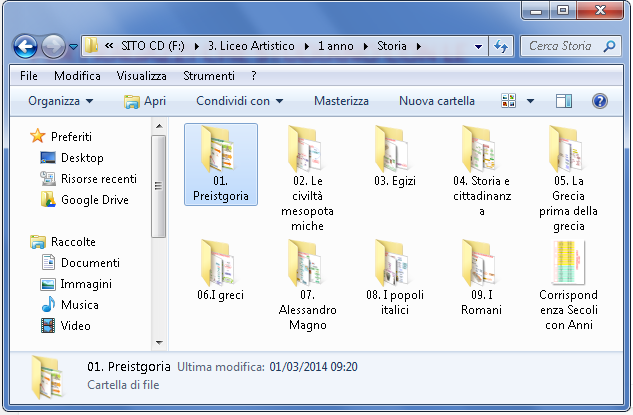Open the Immagini library
This screenshot has height=415, width=633.
coord(76,284)
